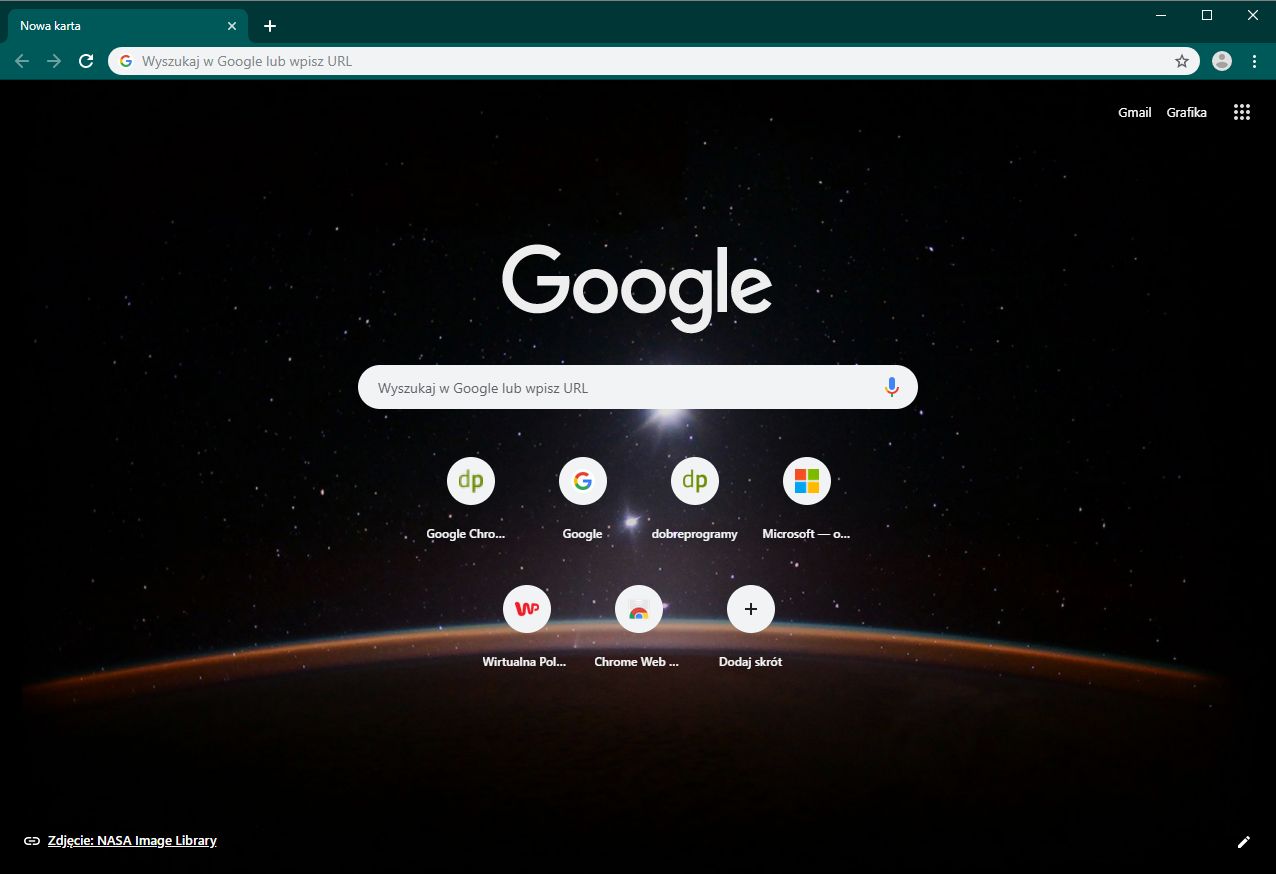Open the Grafika link

(x=1186, y=112)
